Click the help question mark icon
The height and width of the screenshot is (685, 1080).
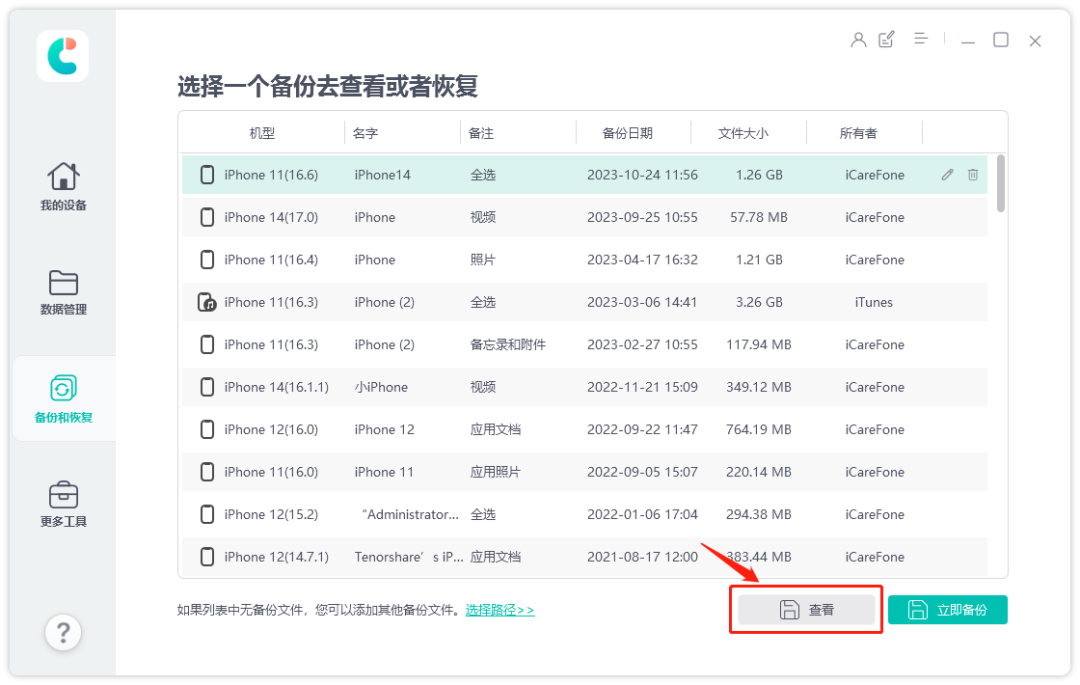[62, 632]
